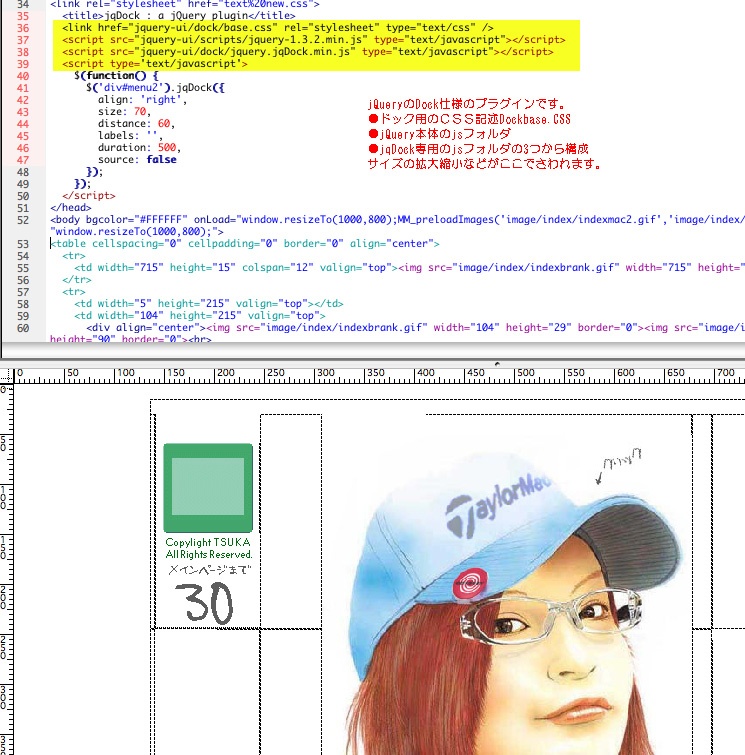Image resolution: width=745 pixels, height=755 pixels.
Task: Click the td line with colspan="12"
Action: [x=409, y=268]
